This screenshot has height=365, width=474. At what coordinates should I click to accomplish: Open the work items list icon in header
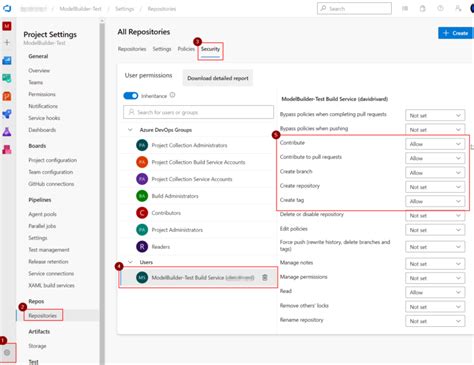tap(405, 9)
